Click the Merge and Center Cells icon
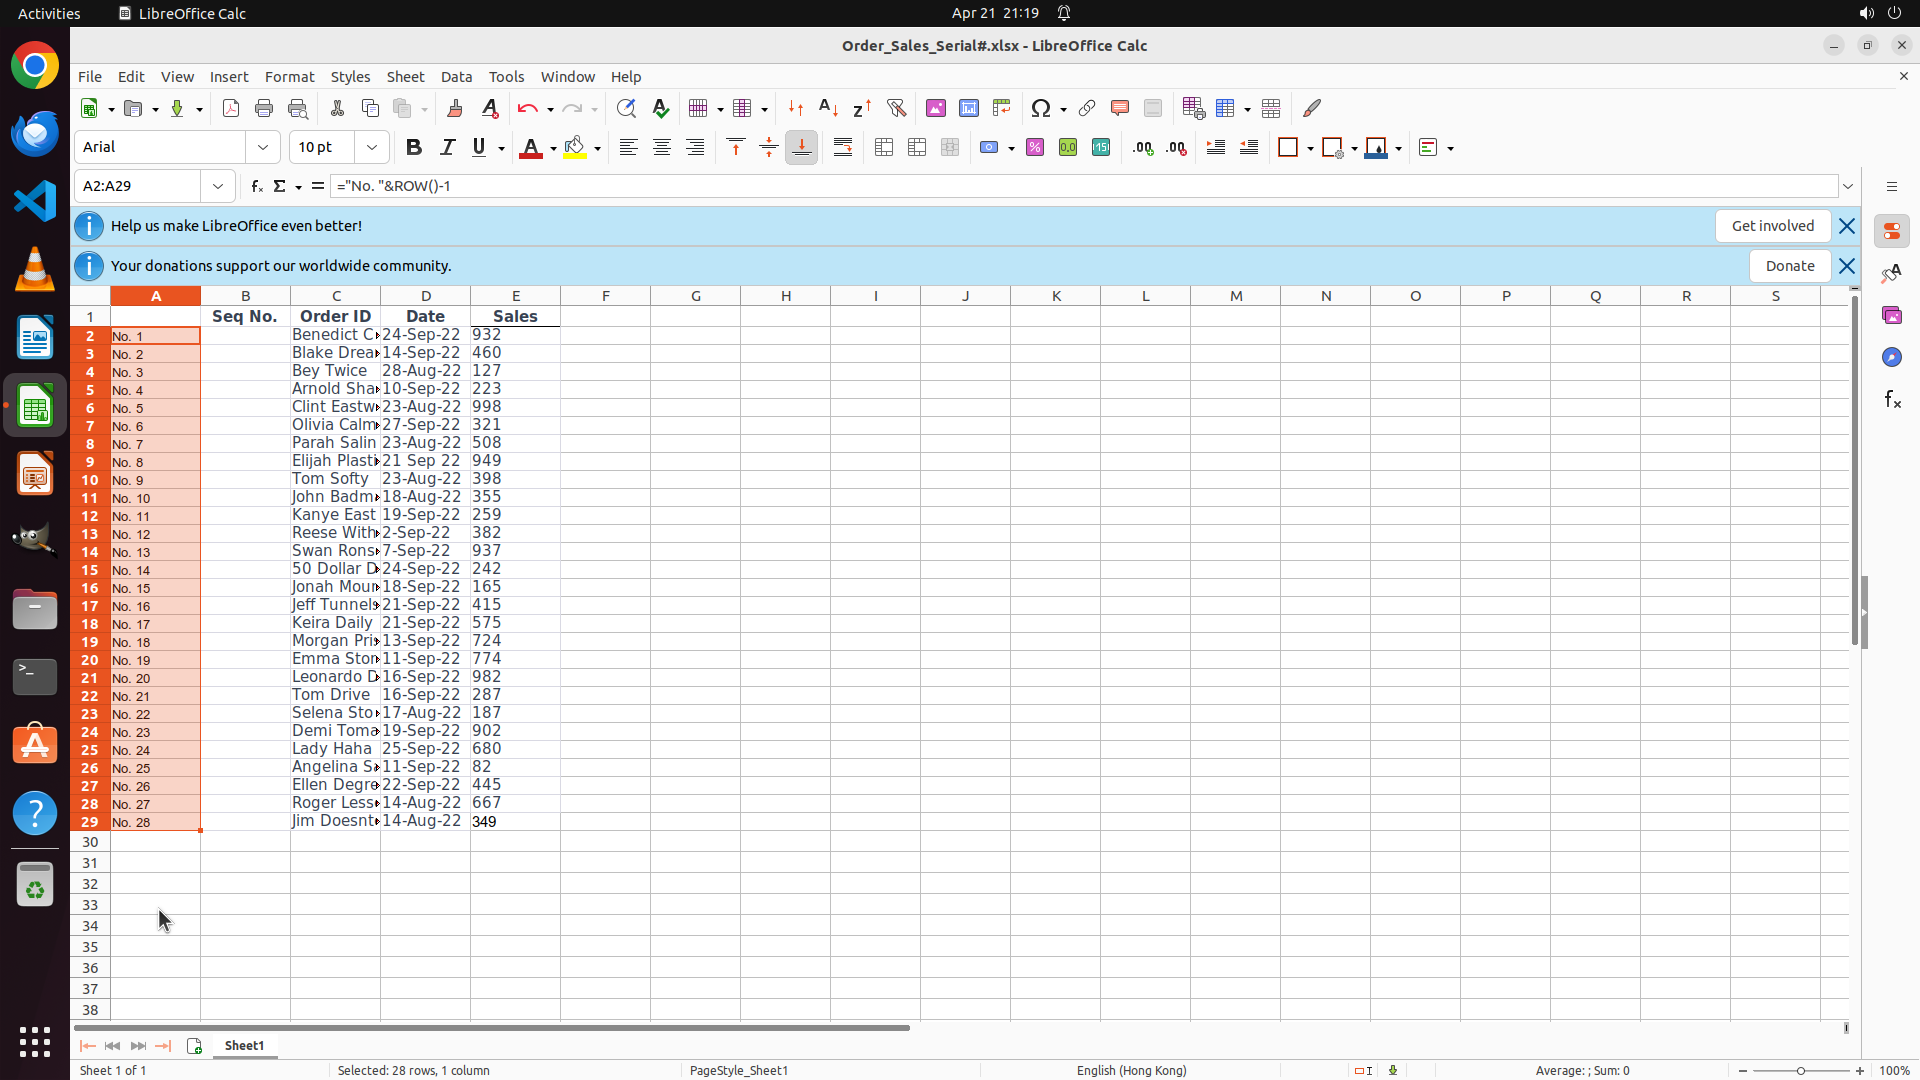The height and width of the screenshot is (1080, 1920). 884,148
